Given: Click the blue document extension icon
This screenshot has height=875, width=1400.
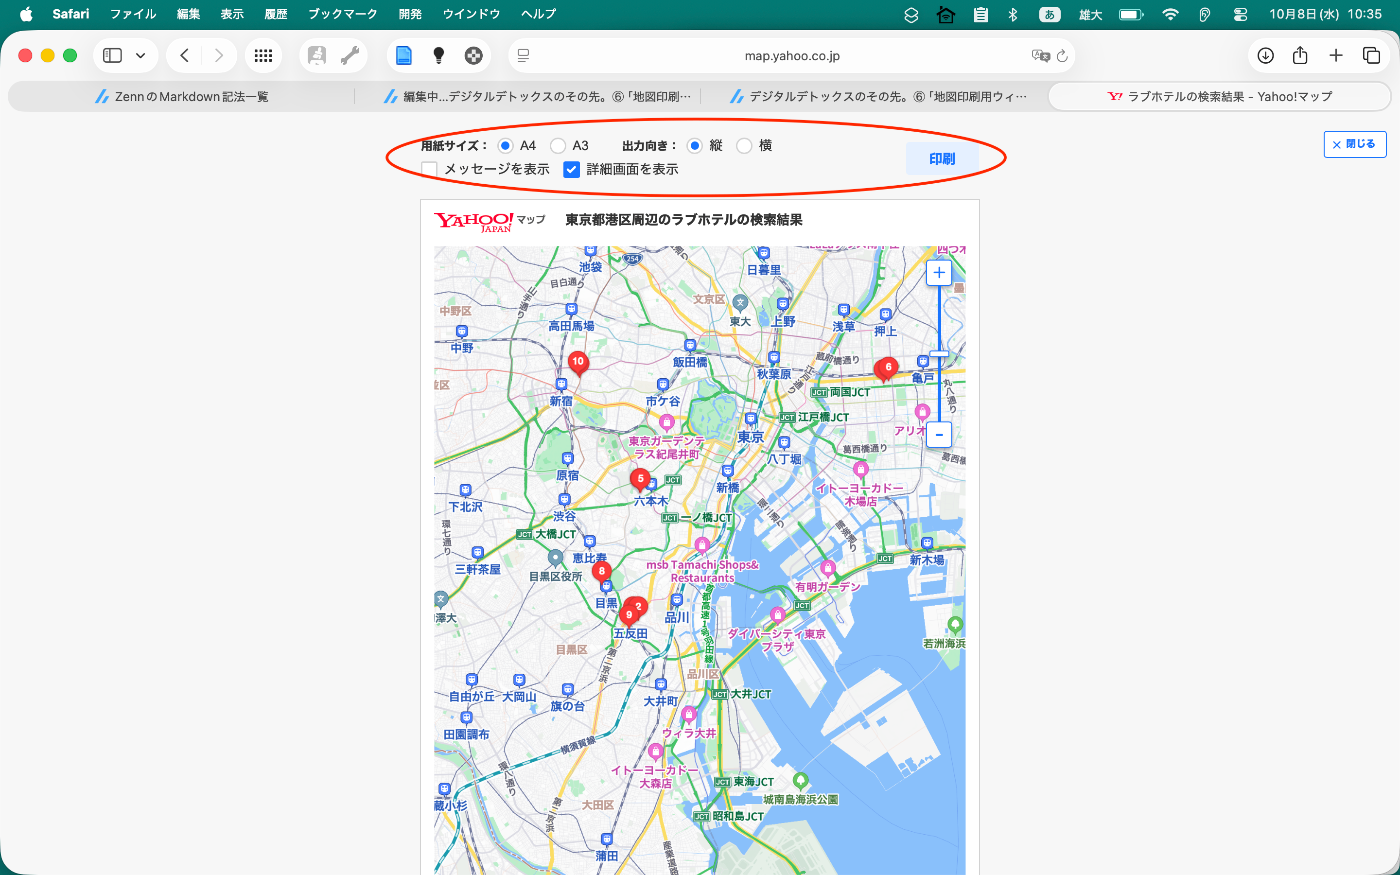Looking at the screenshot, I should pyautogui.click(x=404, y=56).
